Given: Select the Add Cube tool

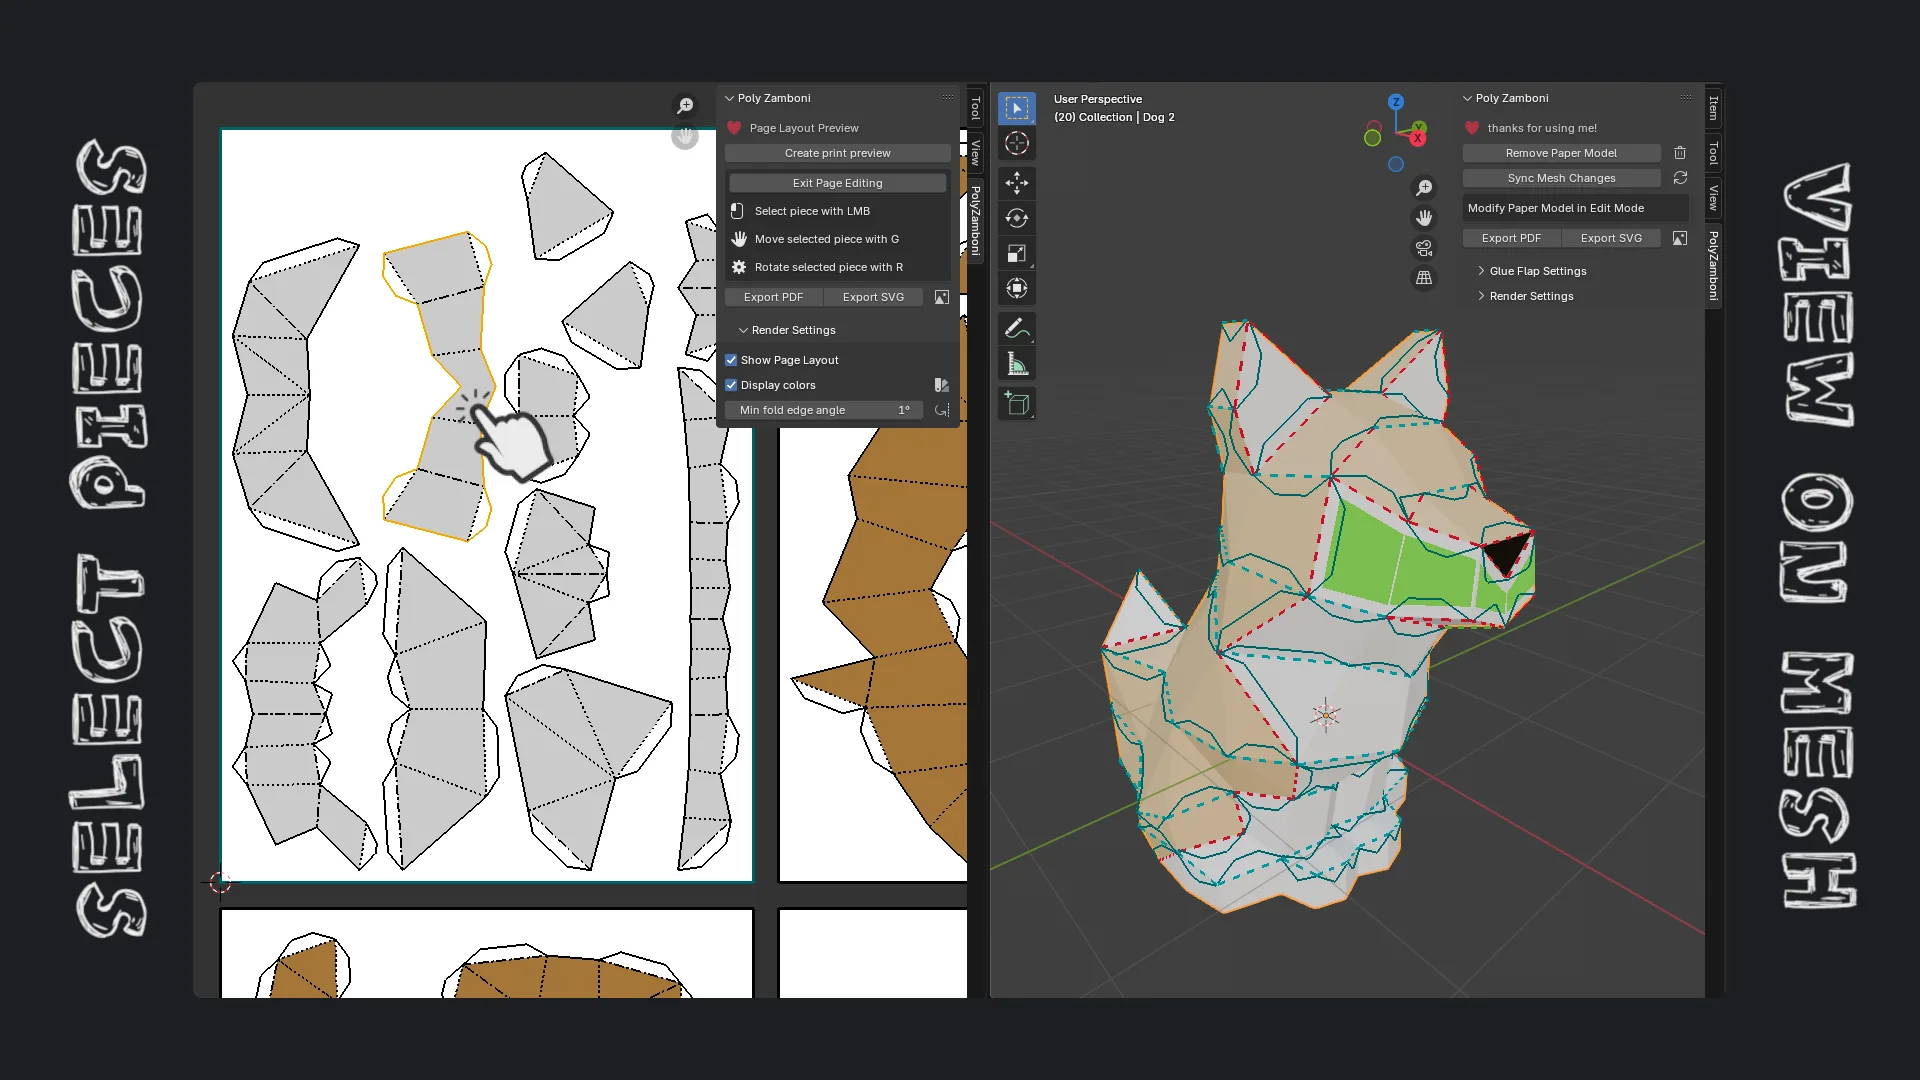Looking at the screenshot, I should pos(1016,403).
